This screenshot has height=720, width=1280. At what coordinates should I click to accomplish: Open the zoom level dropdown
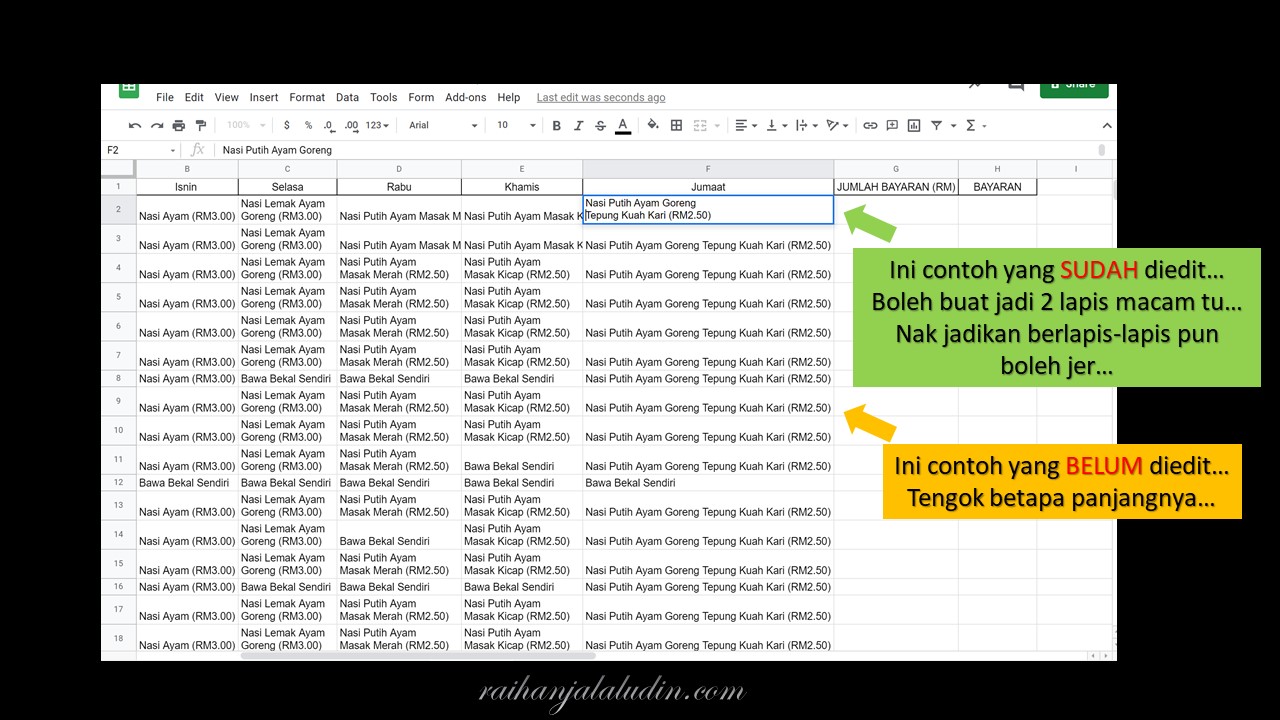click(246, 126)
